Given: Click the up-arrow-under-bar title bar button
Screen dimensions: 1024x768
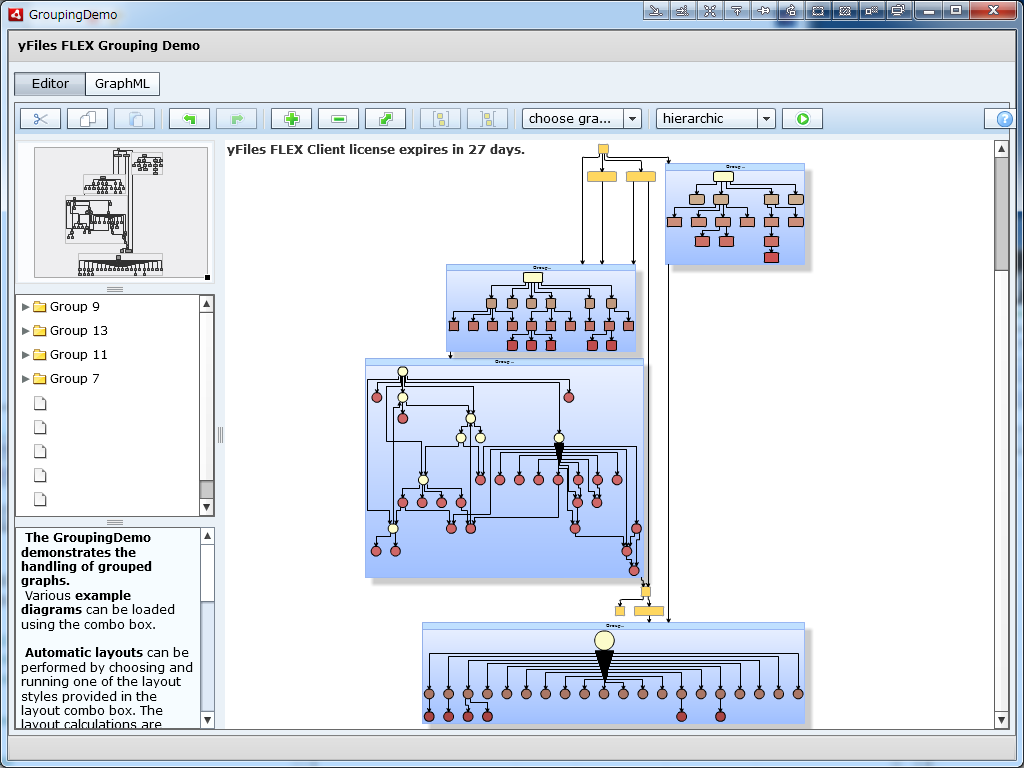Looking at the screenshot, I should [x=737, y=10].
